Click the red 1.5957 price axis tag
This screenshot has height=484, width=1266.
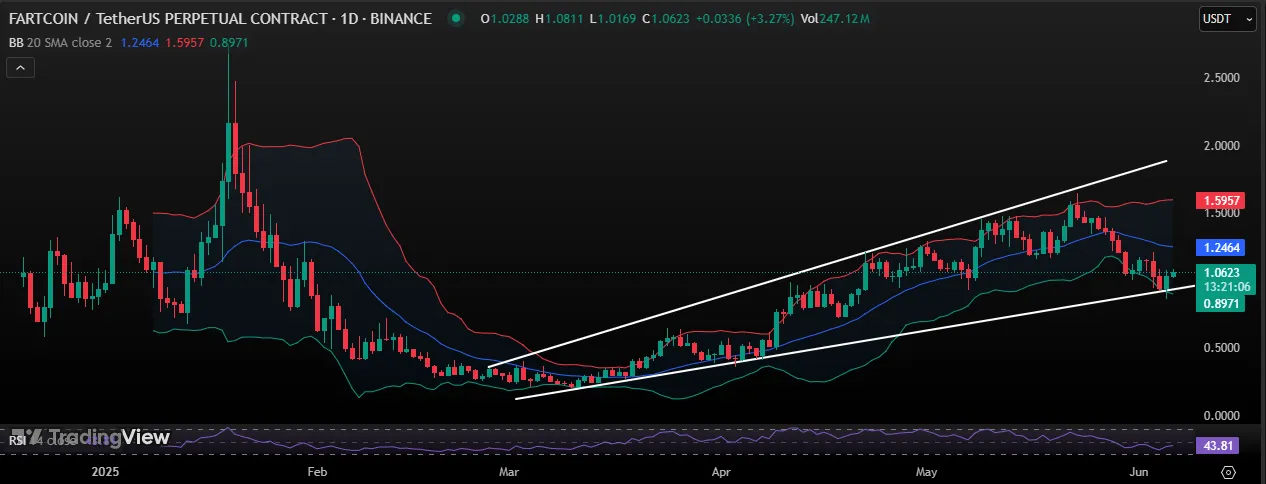(x=1219, y=200)
